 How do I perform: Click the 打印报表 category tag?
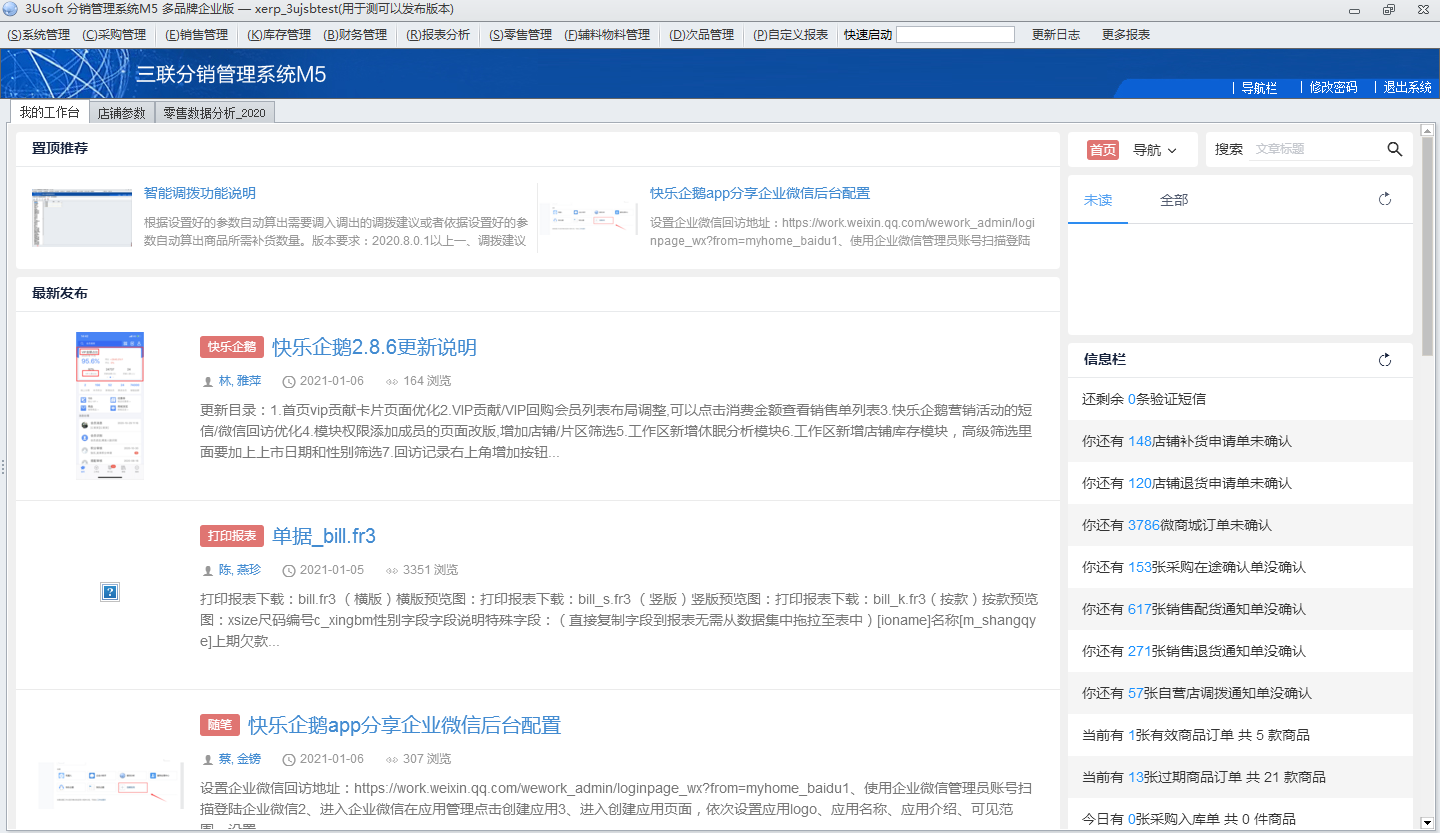(x=232, y=536)
